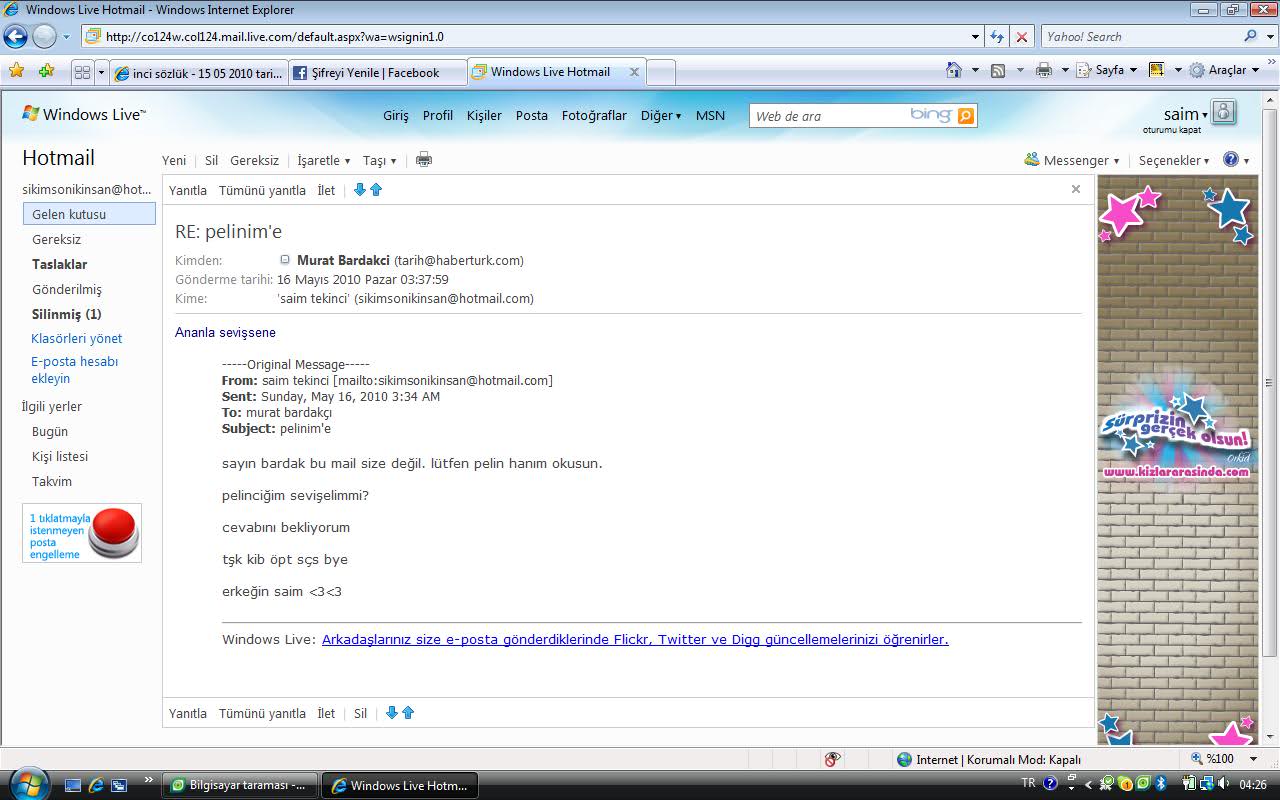
Task: Click Yeni to compose new mail
Action: tap(174, 160)
